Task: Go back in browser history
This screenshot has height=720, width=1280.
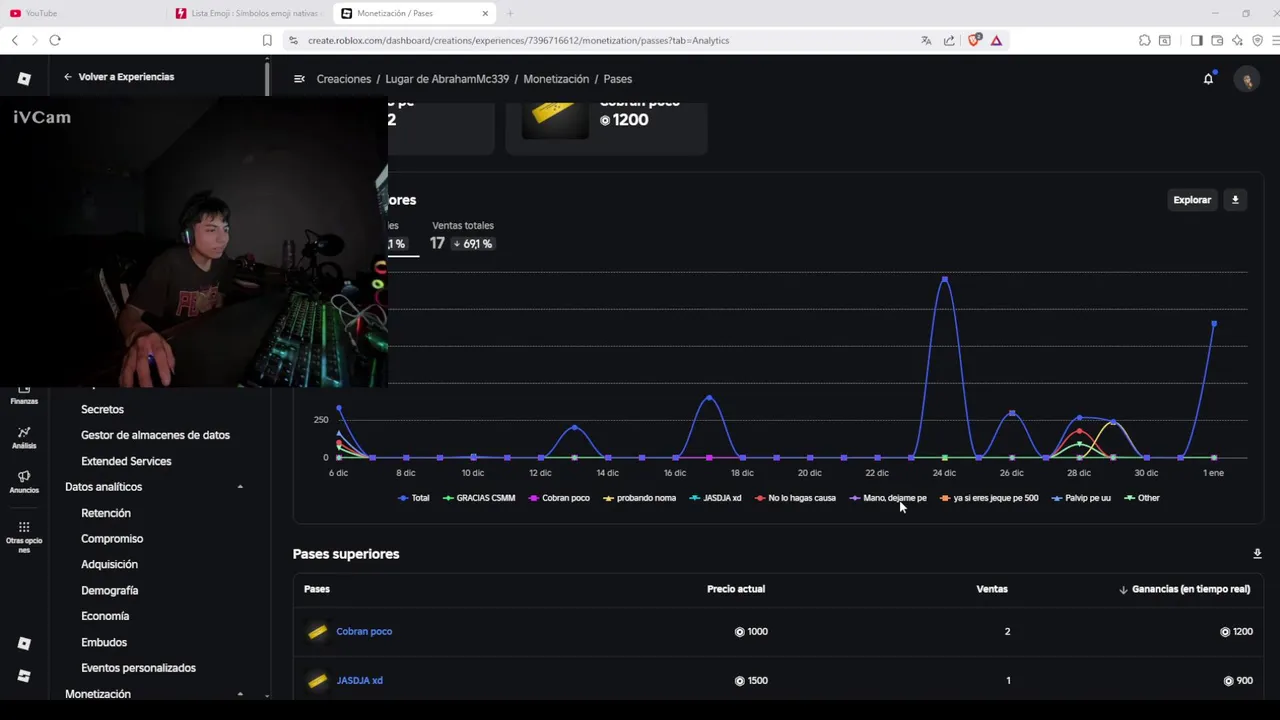Action: point(15,40)
